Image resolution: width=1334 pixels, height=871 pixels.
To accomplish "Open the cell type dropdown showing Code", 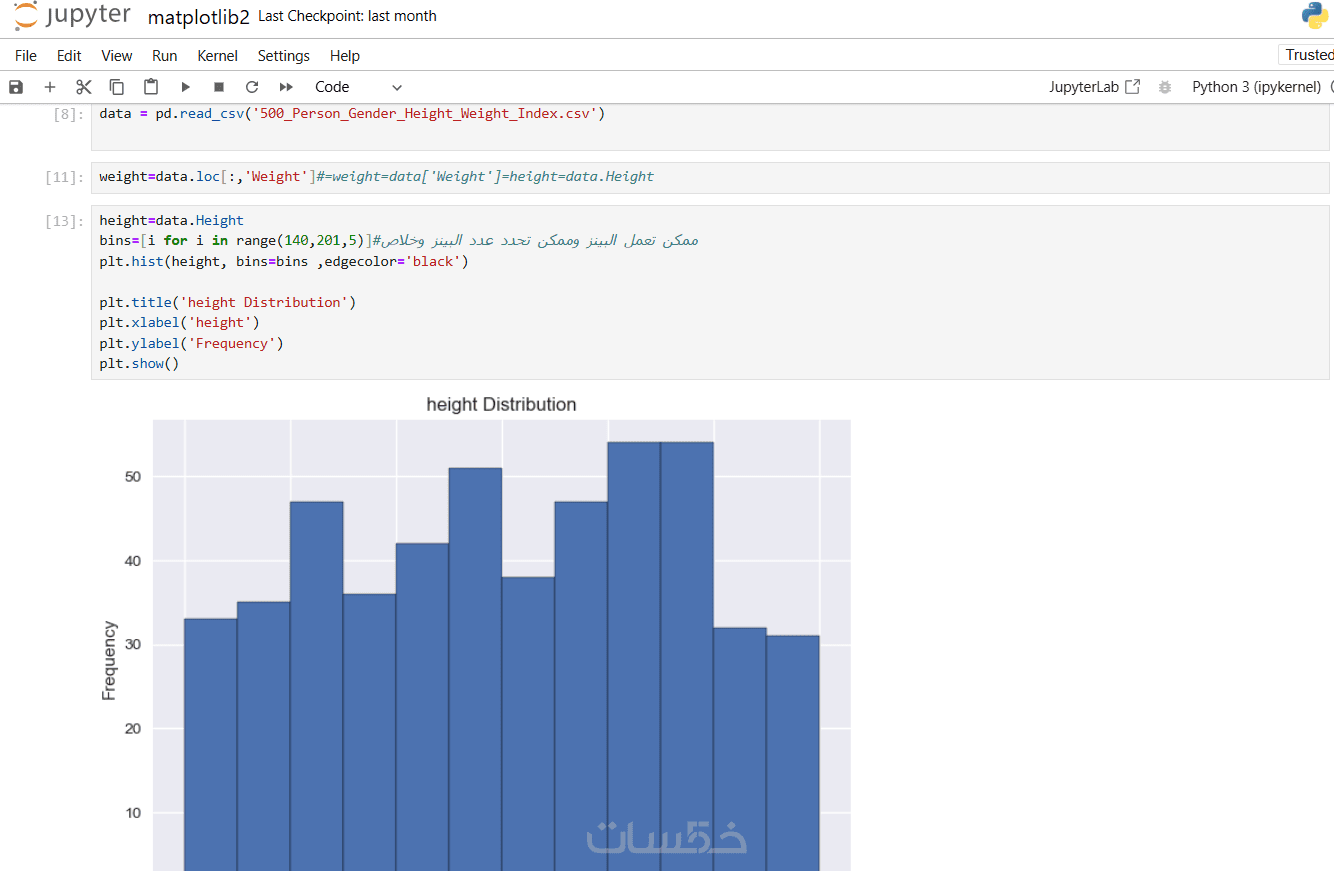I will 358,87.
